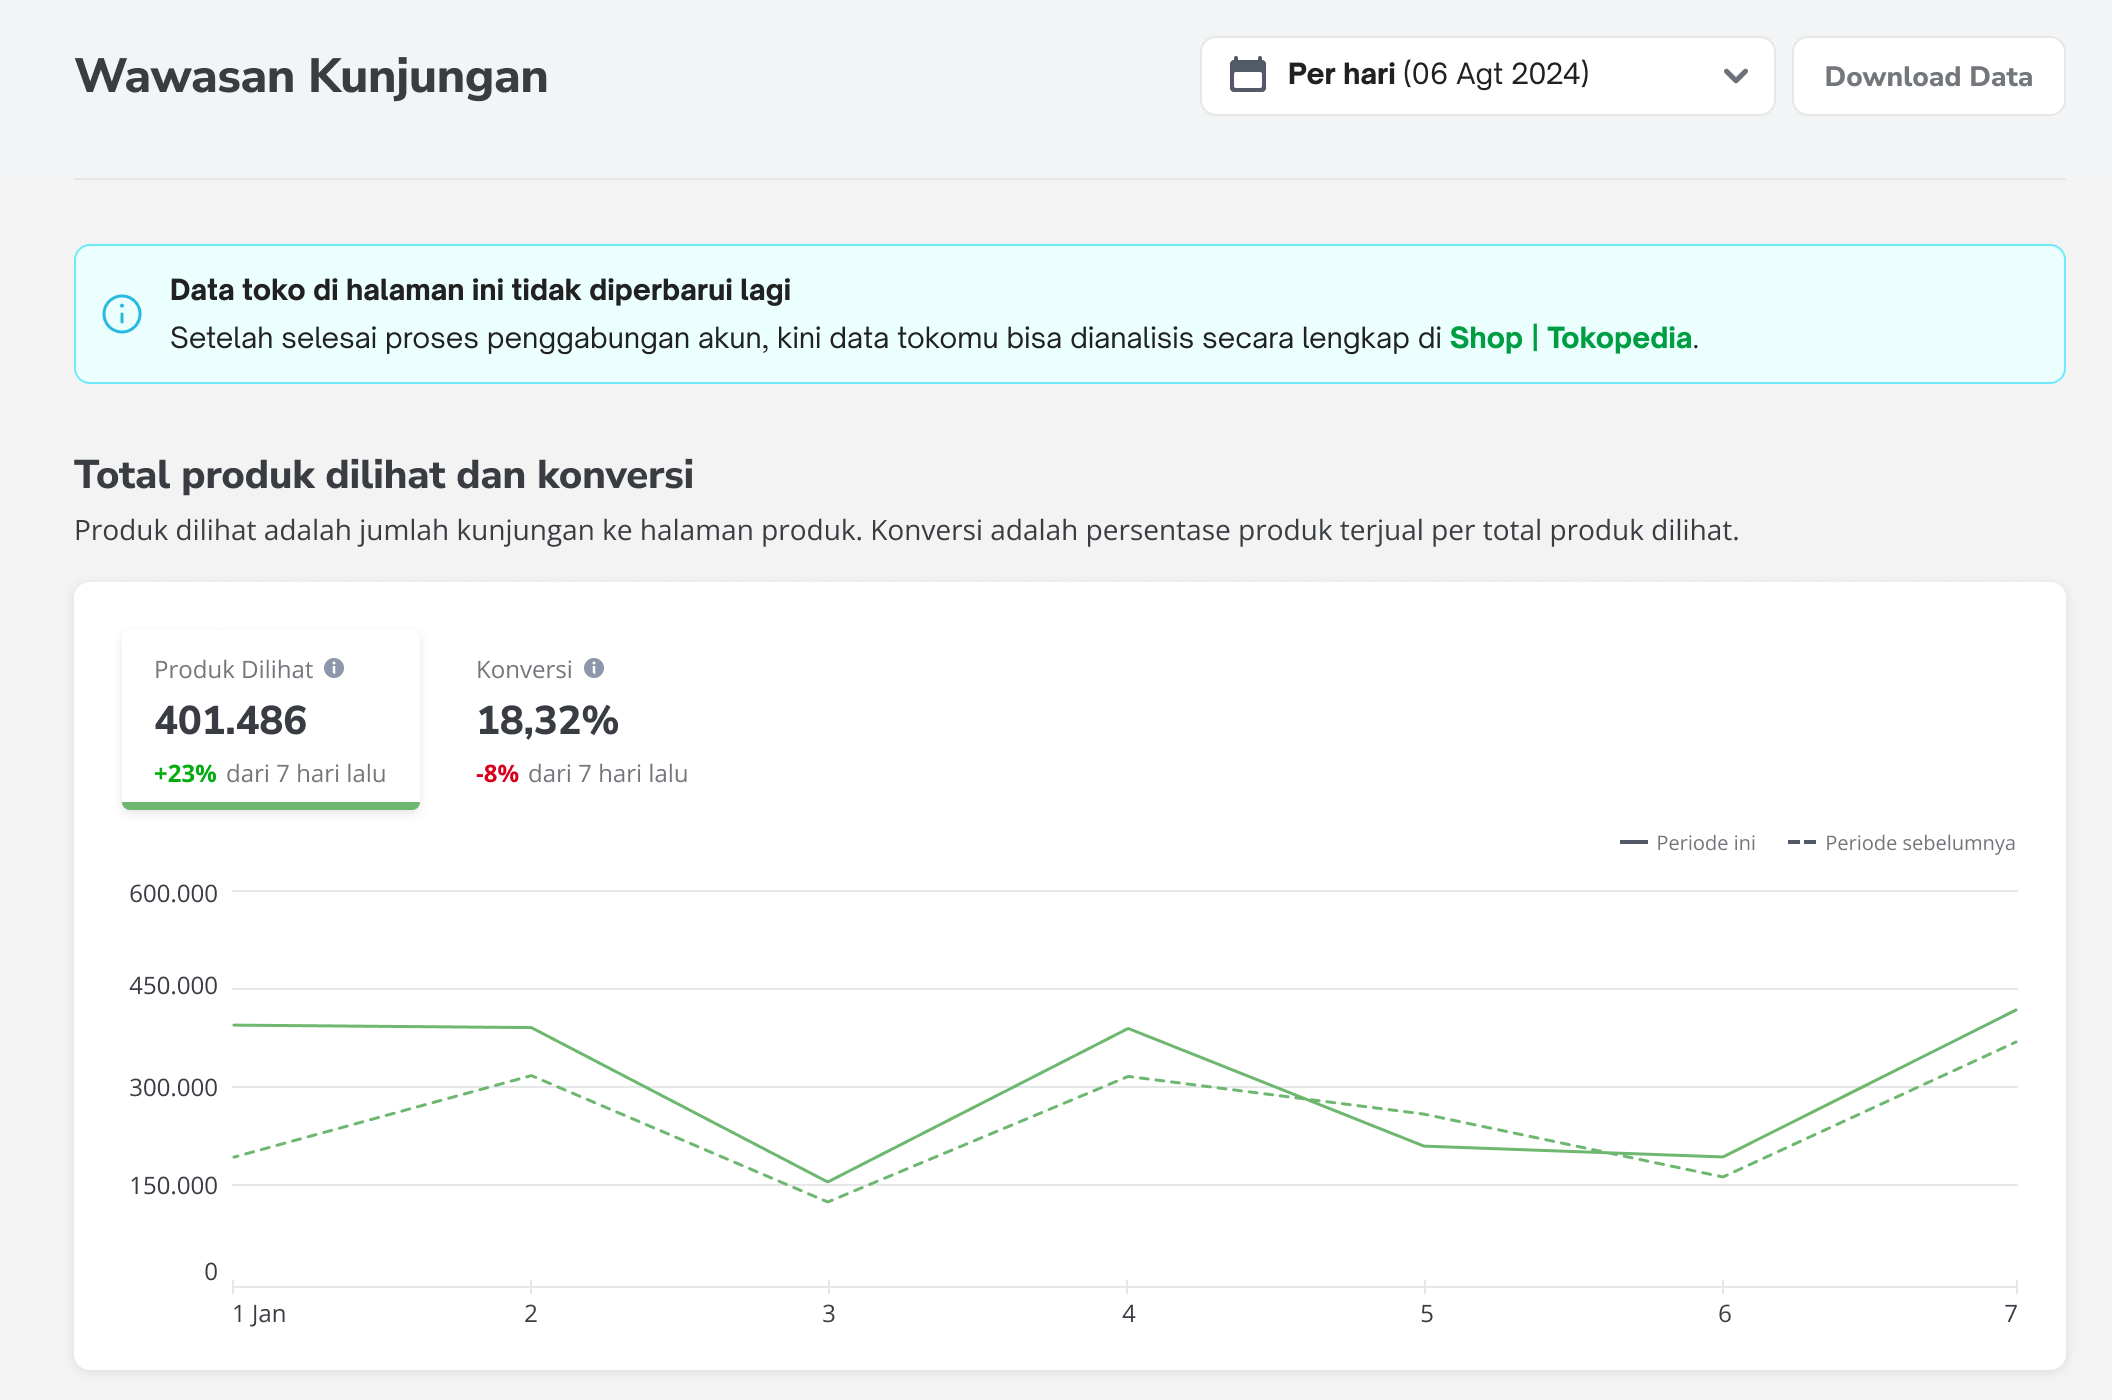2112x1400 pixels.
Task: Click the green underline bar under Produk Dilihat
Action: pyautogui.click(x=270, y=805)
